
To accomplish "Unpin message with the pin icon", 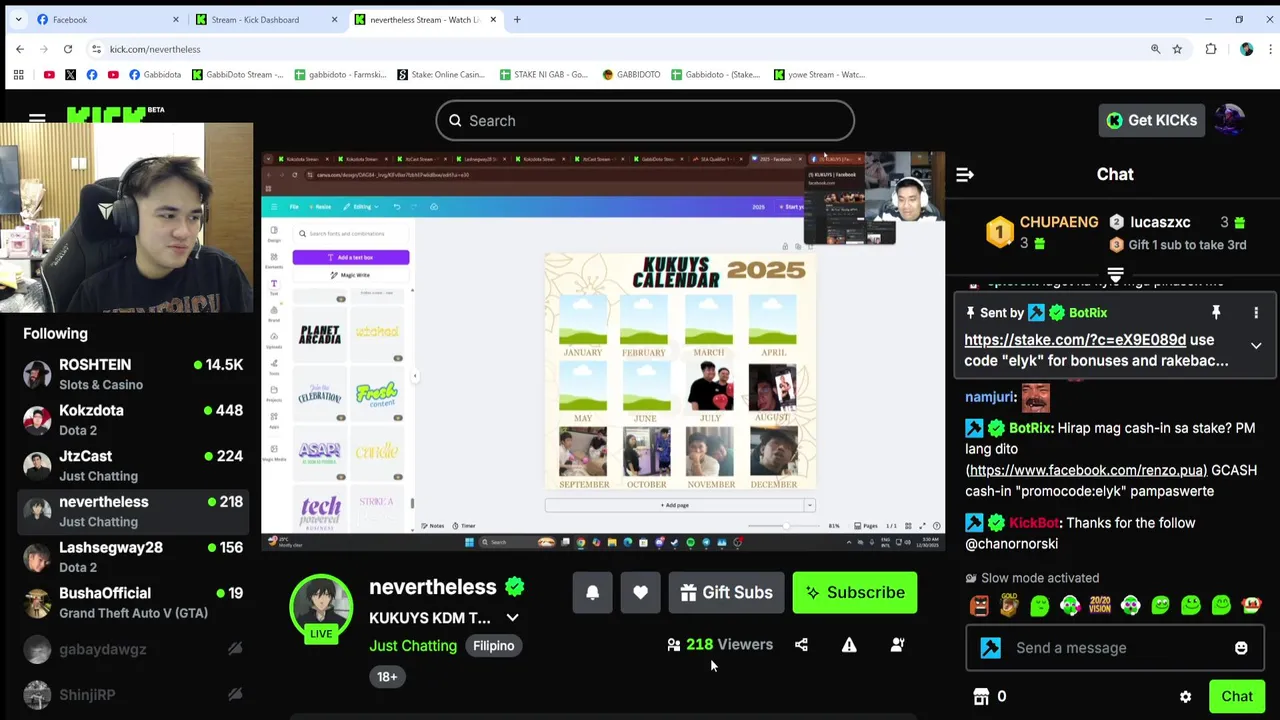I will click(x=1216, y=313).
